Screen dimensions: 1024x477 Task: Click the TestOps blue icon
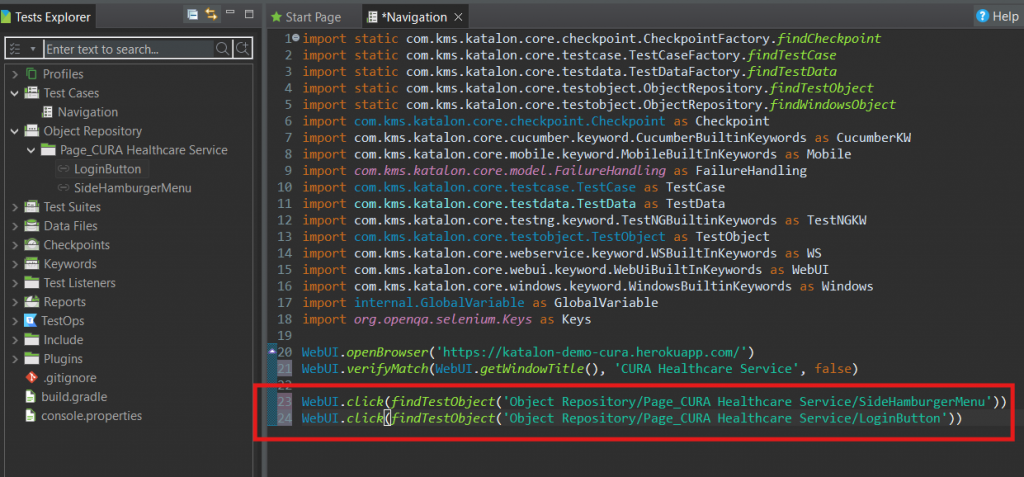(31, 321)
